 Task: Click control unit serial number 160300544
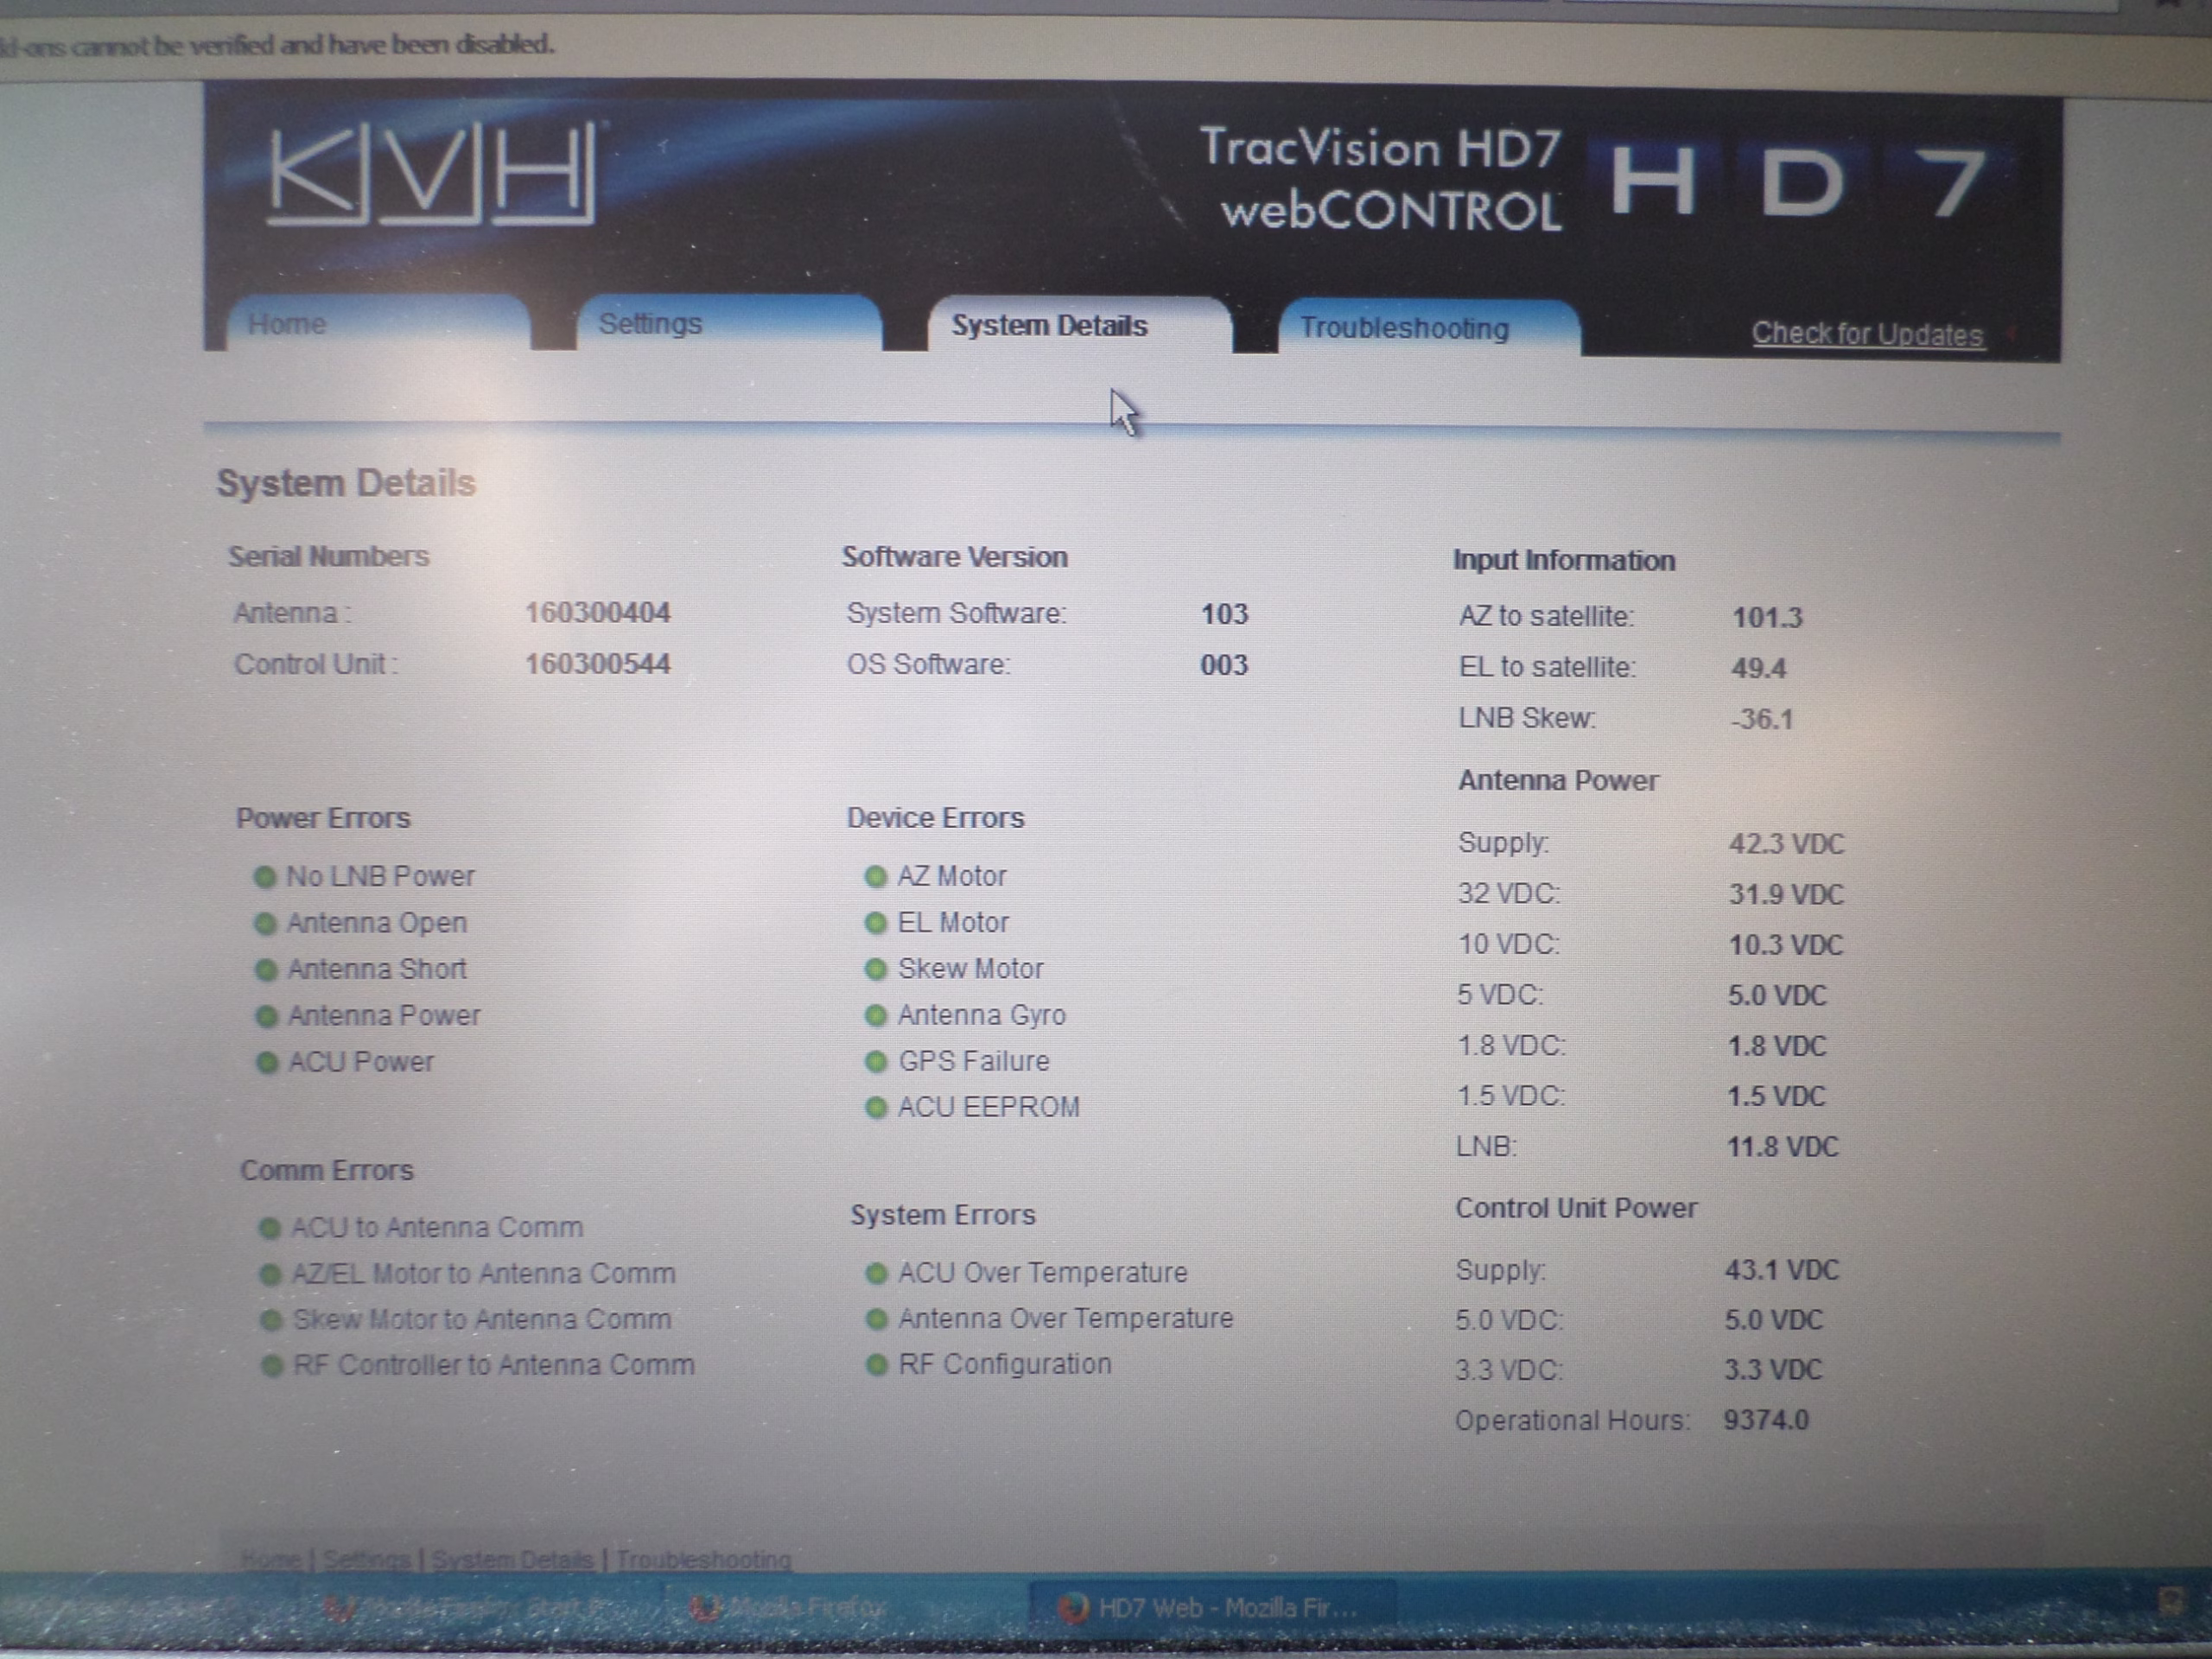point(598,664)
